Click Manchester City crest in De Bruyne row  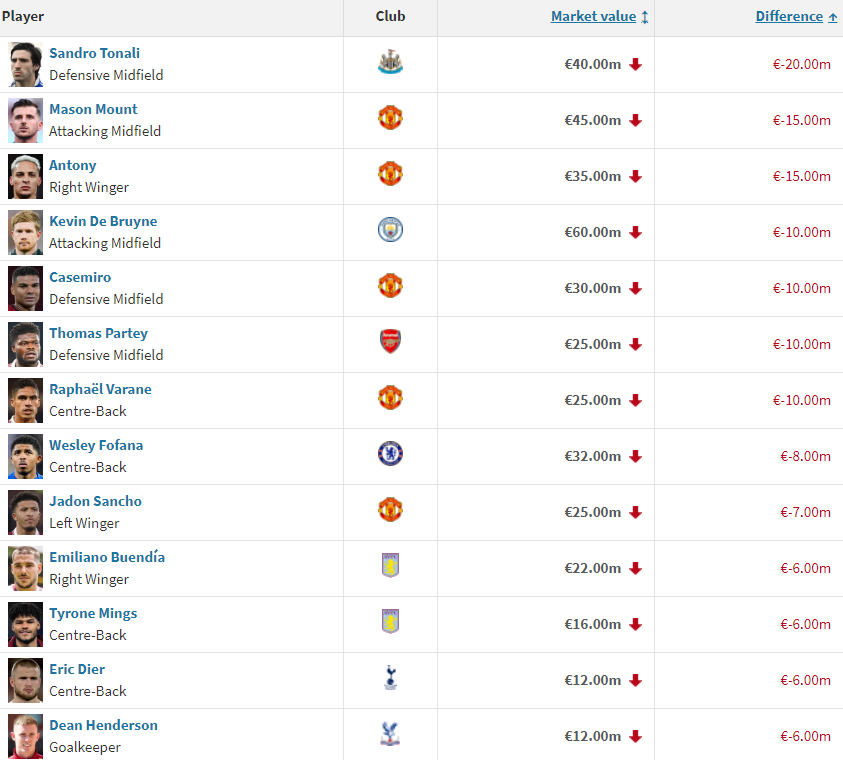[390, 232]
